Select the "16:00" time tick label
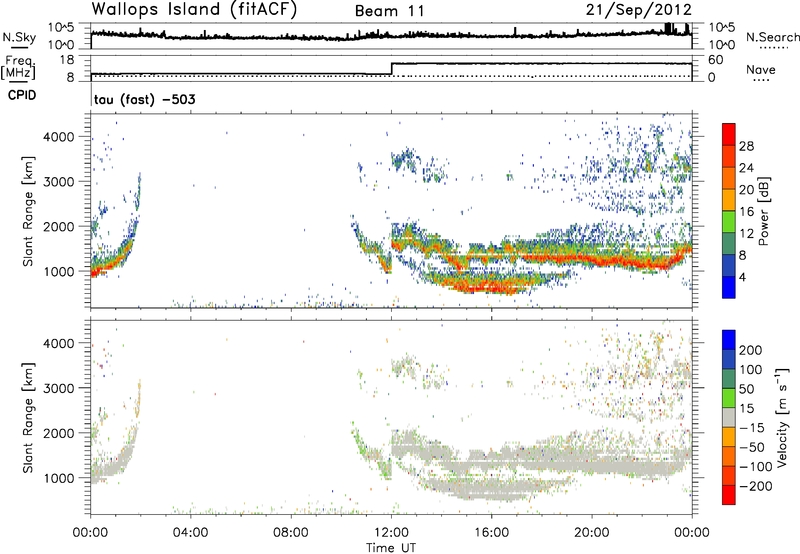The width and height of the screenshot is (800, 554). 491,533
